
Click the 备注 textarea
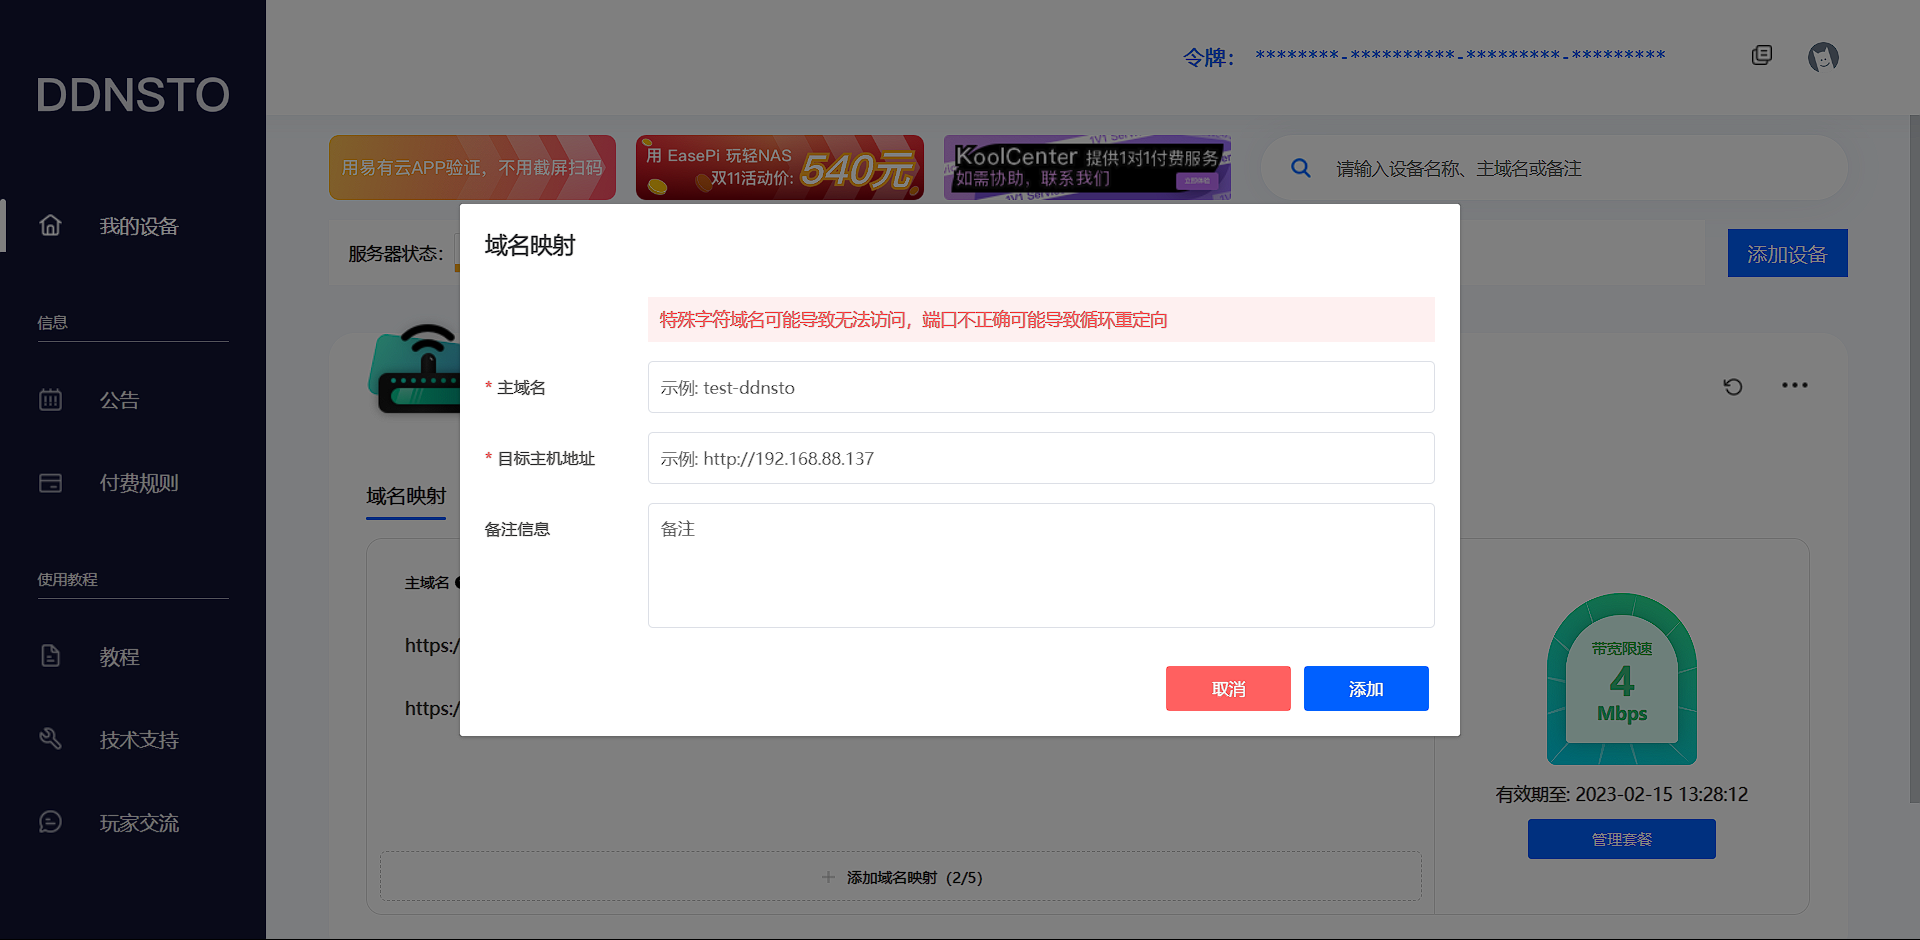click(1040, 565)
